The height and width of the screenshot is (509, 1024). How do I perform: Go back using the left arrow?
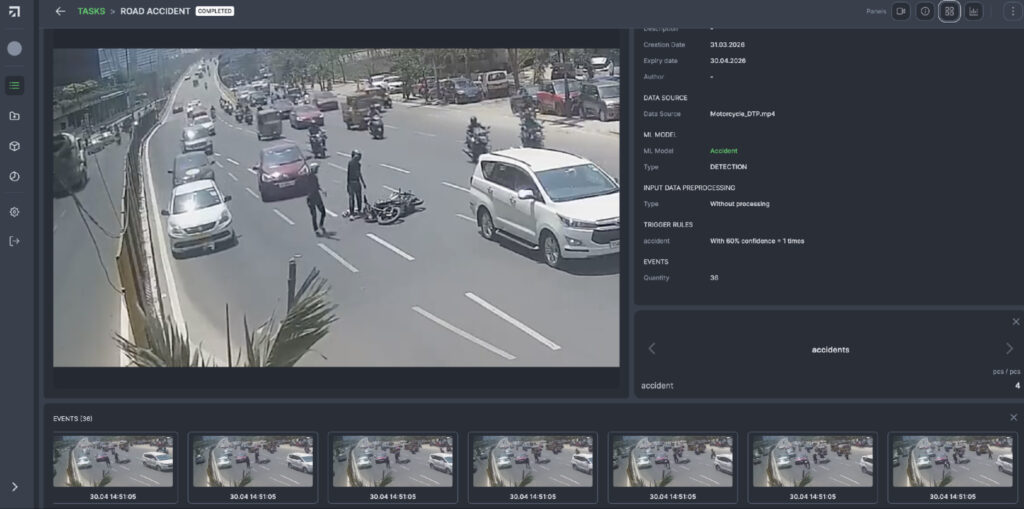(x=60, y=11)
